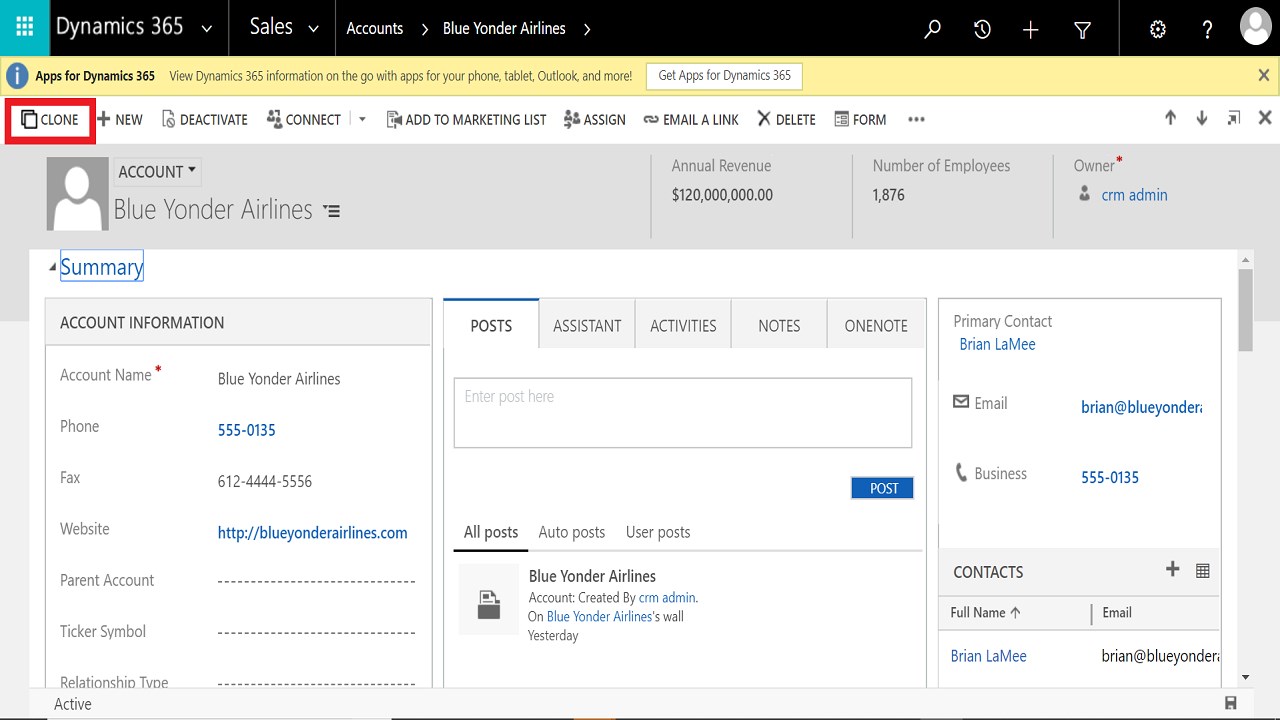Click Get Apps for Dynamics 365 button
Viewport: 1280px width, 720px height.
[x=724, y=76]
